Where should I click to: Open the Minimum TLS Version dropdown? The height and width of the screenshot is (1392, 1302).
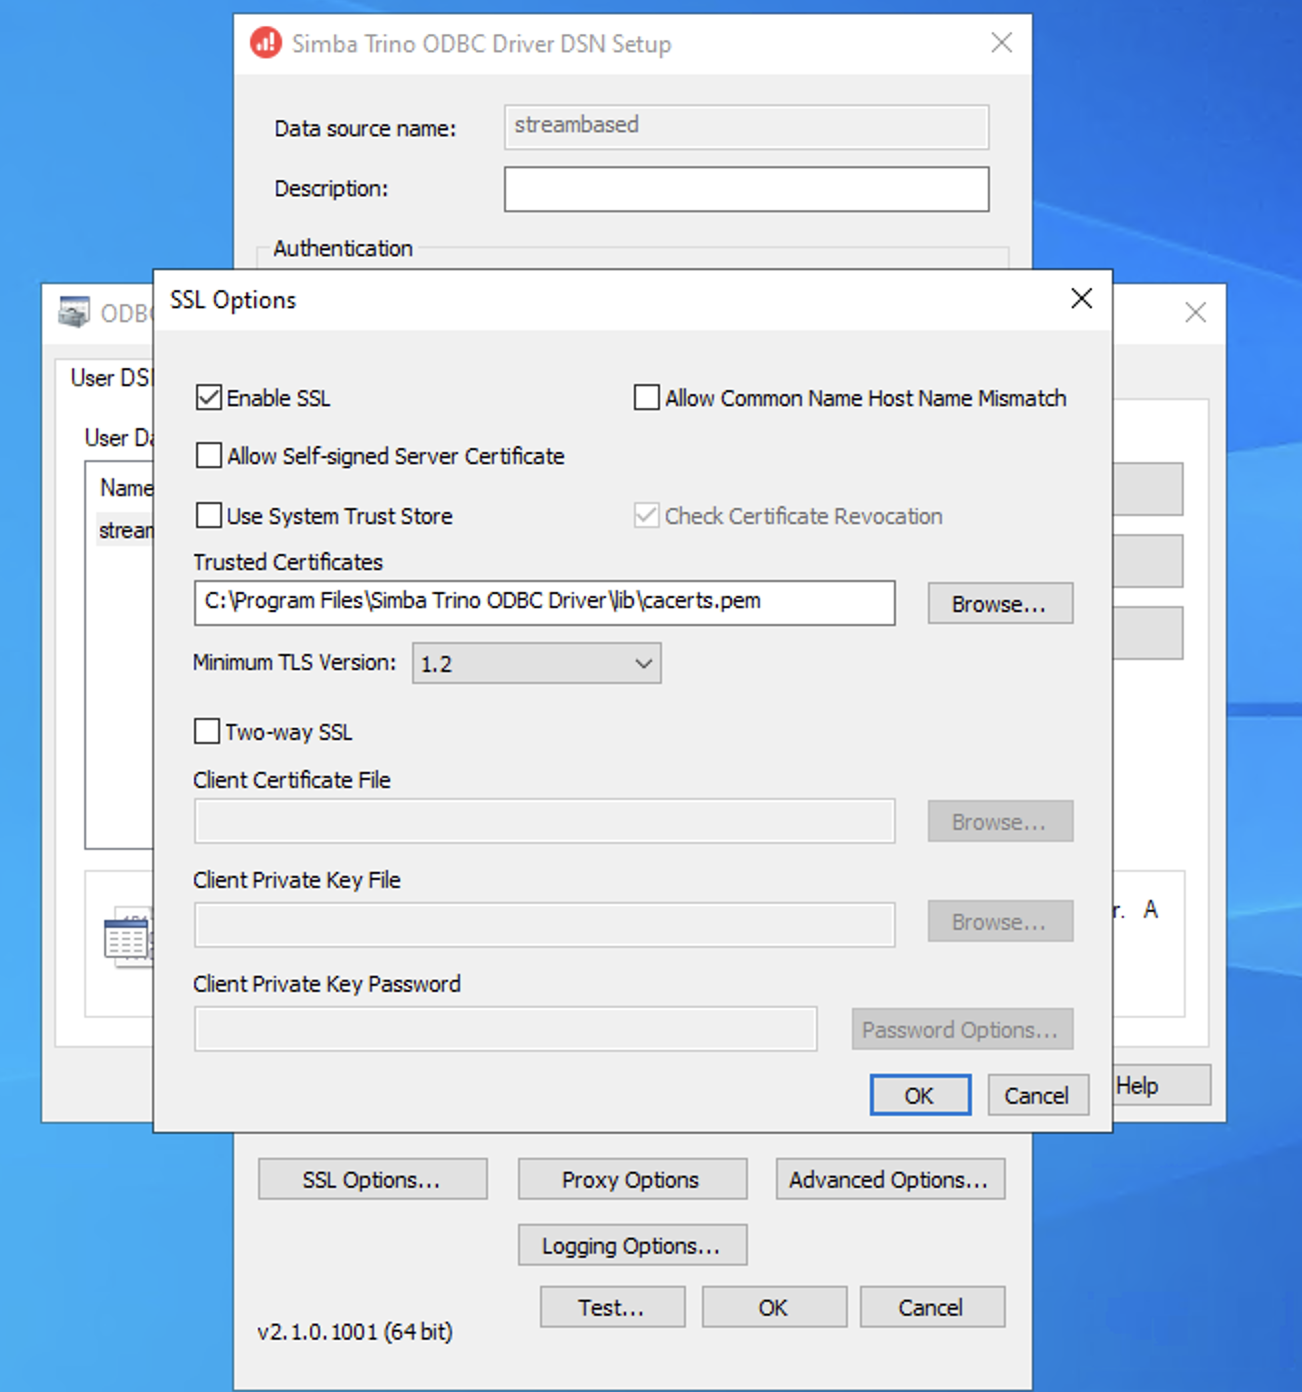coord(537,664)
